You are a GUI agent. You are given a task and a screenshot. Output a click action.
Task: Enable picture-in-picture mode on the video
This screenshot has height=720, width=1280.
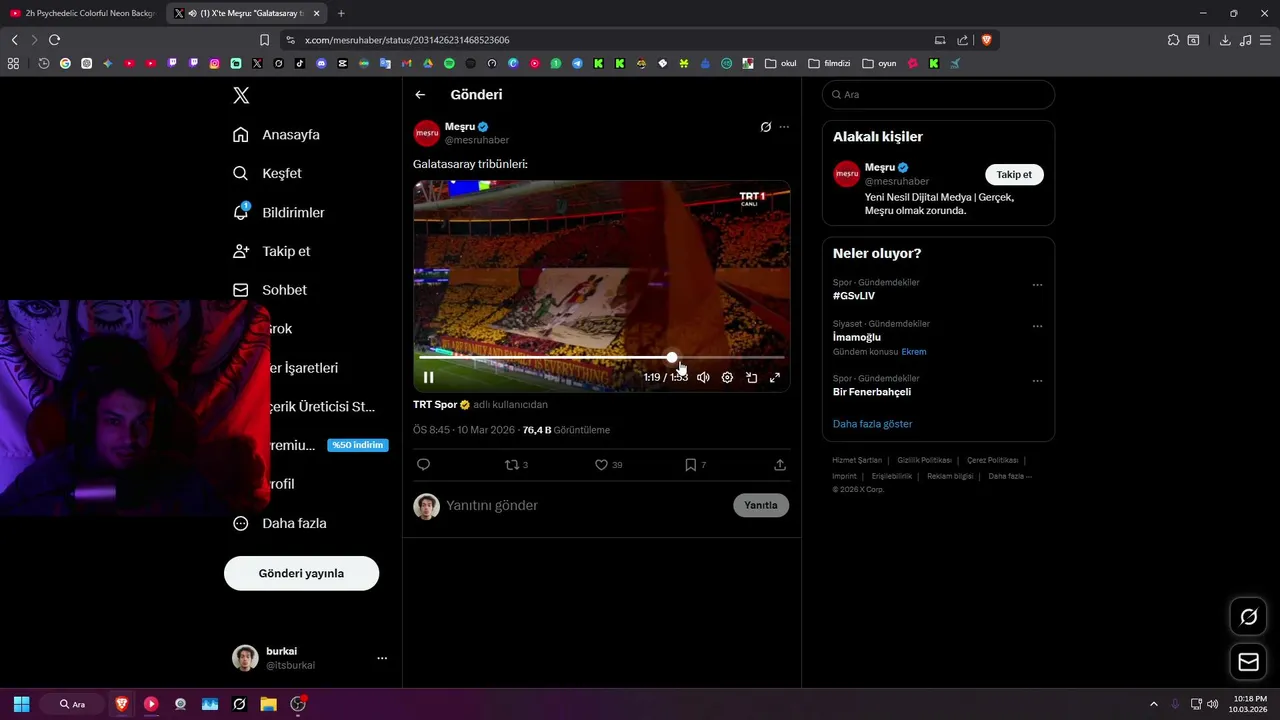(751, 378)
